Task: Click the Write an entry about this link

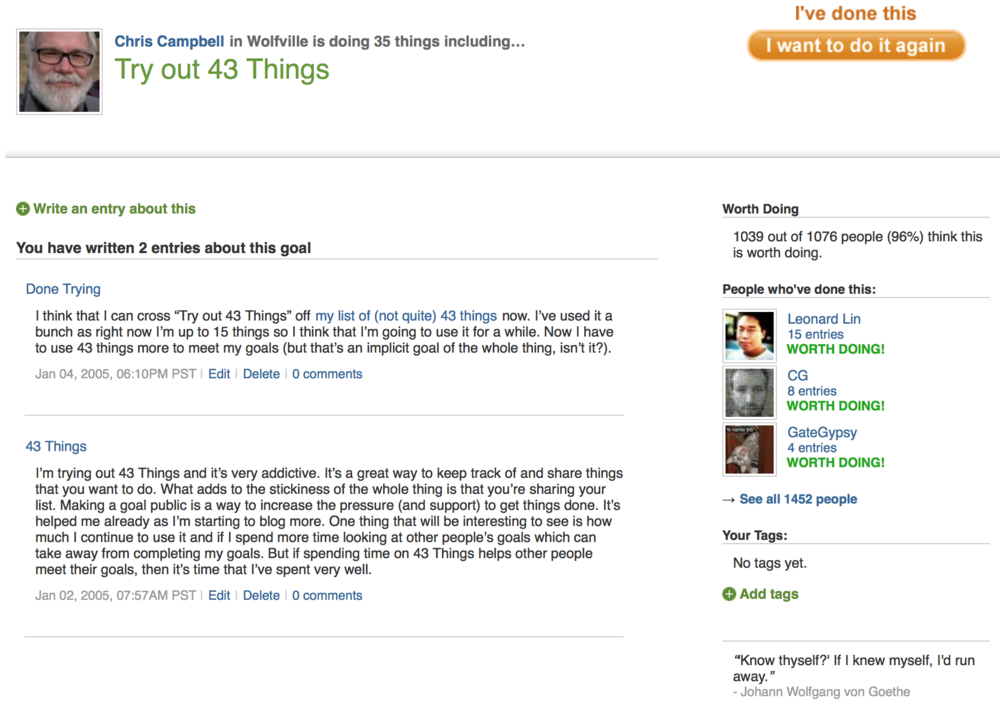Action: pos(114,209)
